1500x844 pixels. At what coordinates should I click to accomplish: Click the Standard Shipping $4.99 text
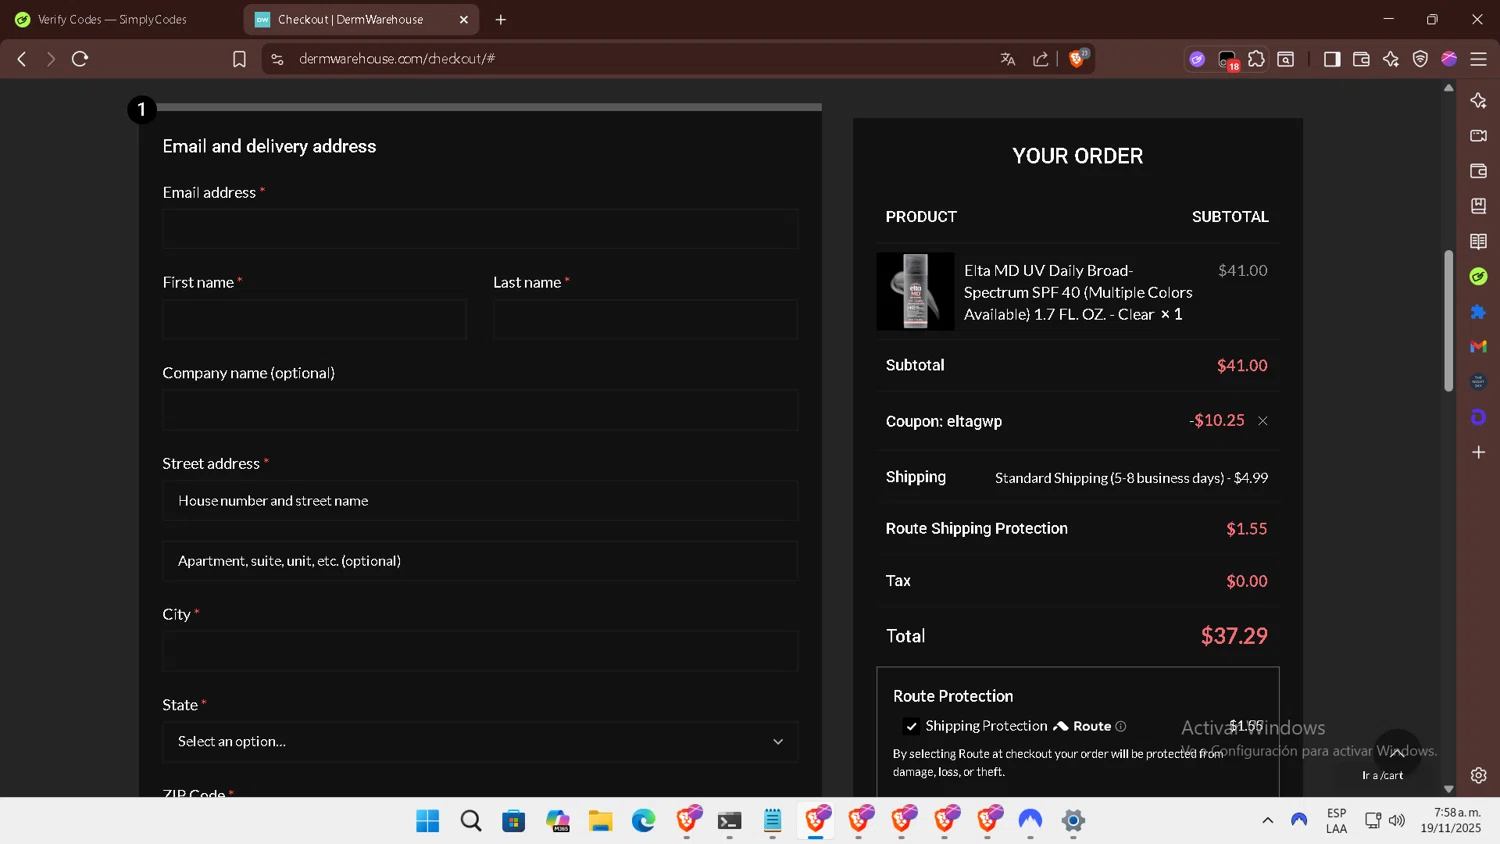pos(1131,478)
